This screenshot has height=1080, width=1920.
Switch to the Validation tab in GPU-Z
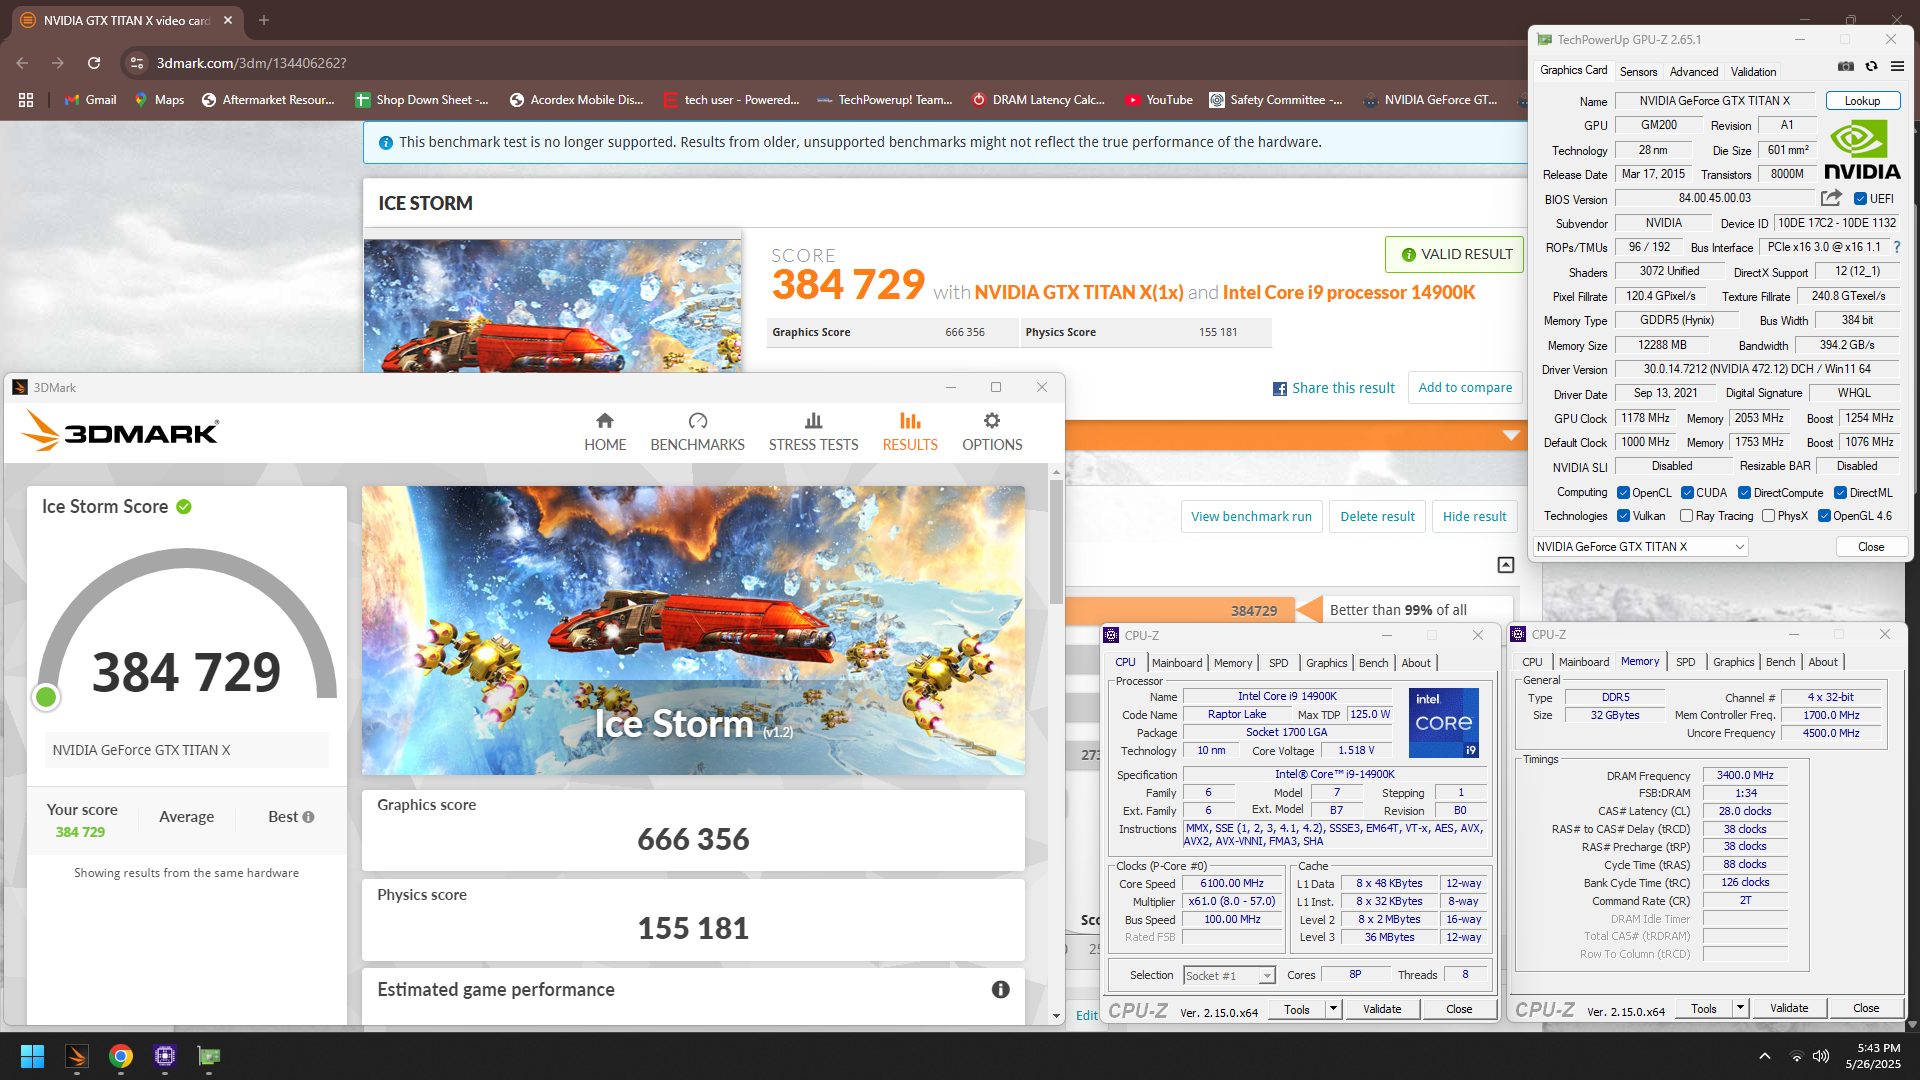coord(1753,72)
